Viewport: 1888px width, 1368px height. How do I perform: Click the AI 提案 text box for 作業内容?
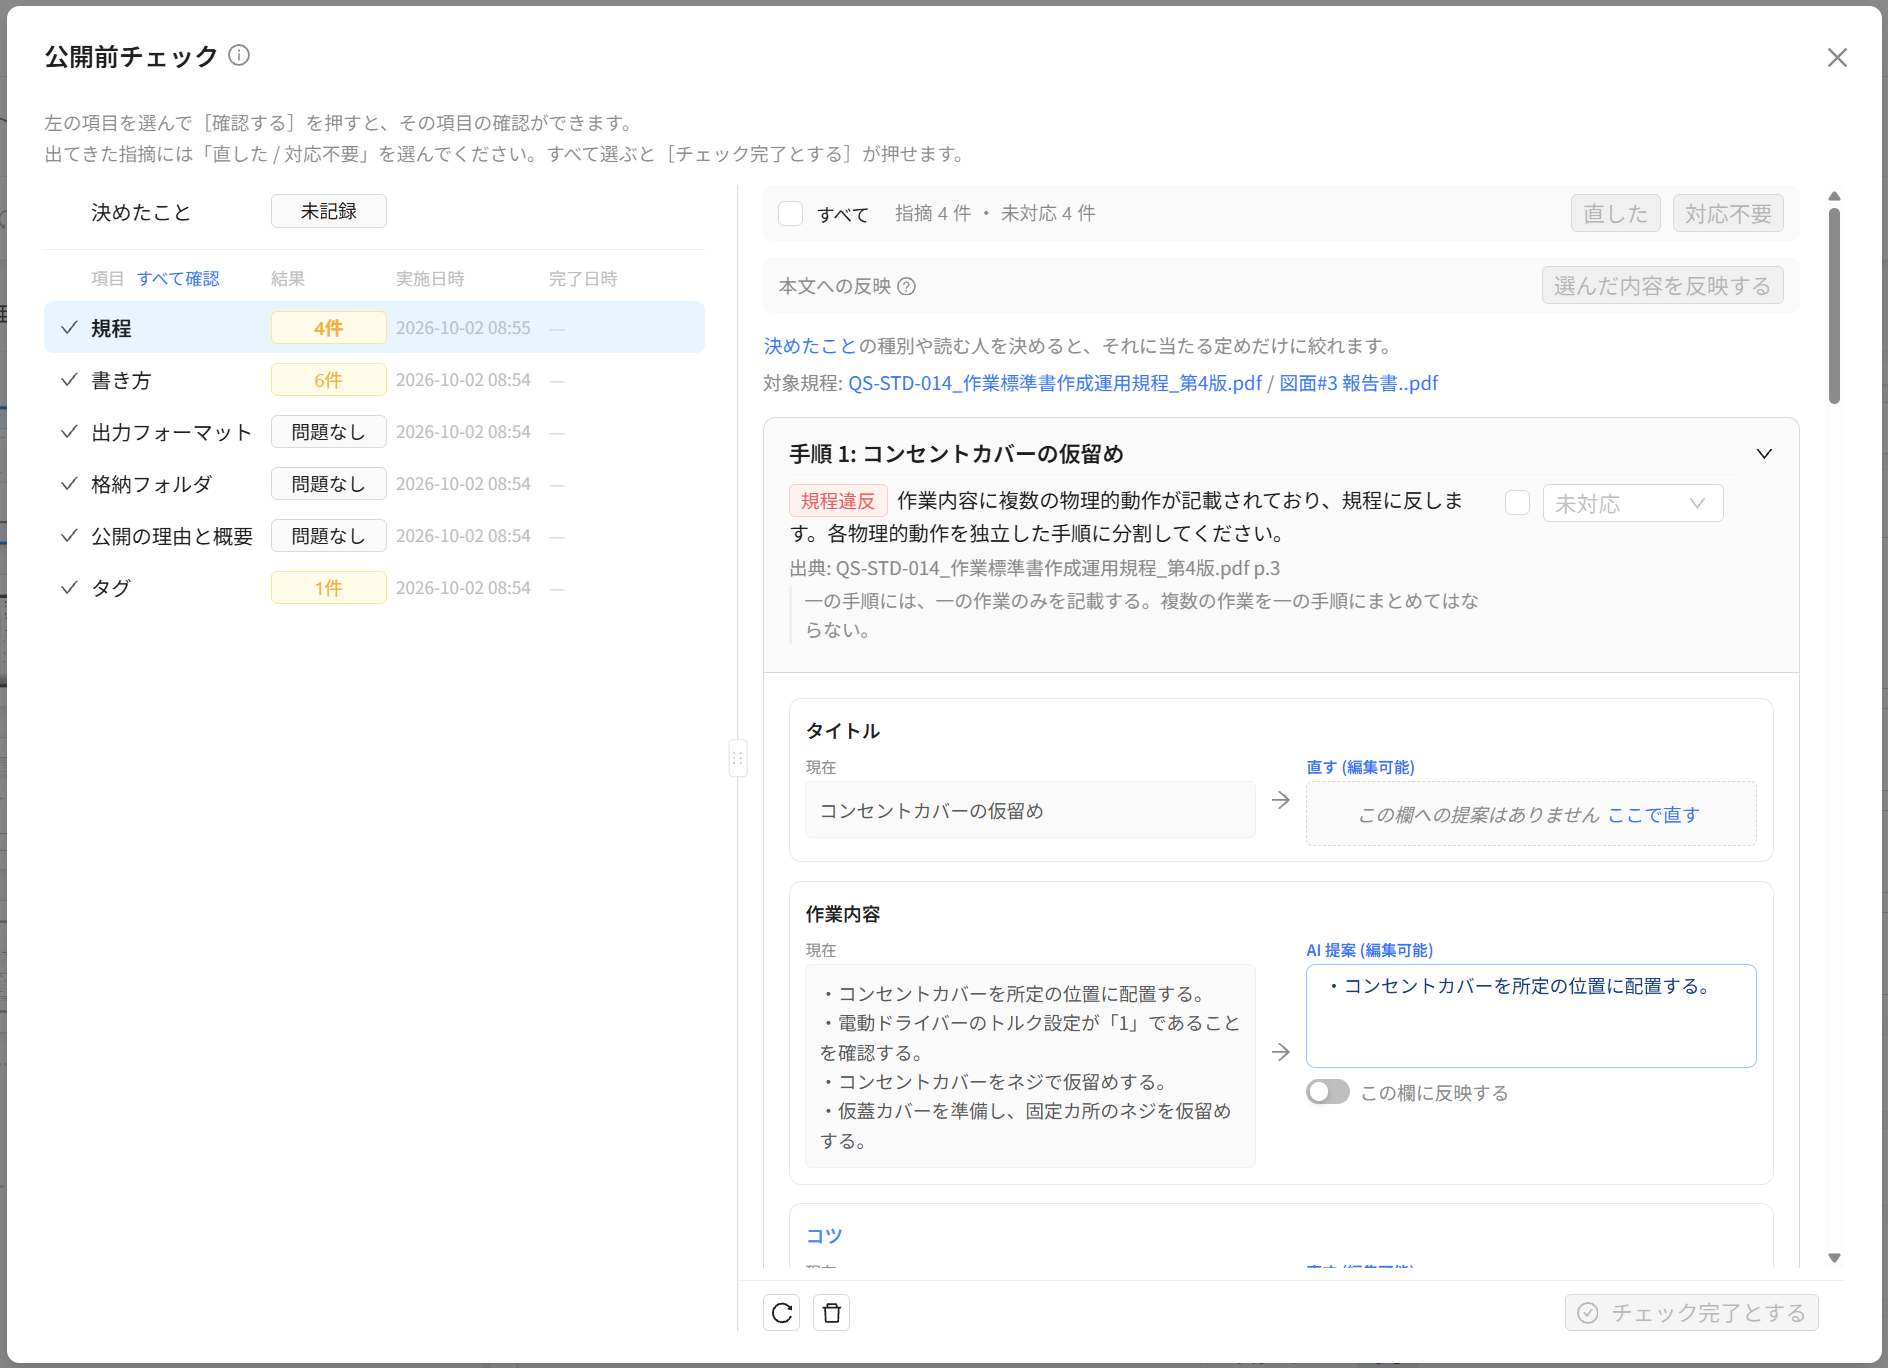[x=1531, y=1016]
